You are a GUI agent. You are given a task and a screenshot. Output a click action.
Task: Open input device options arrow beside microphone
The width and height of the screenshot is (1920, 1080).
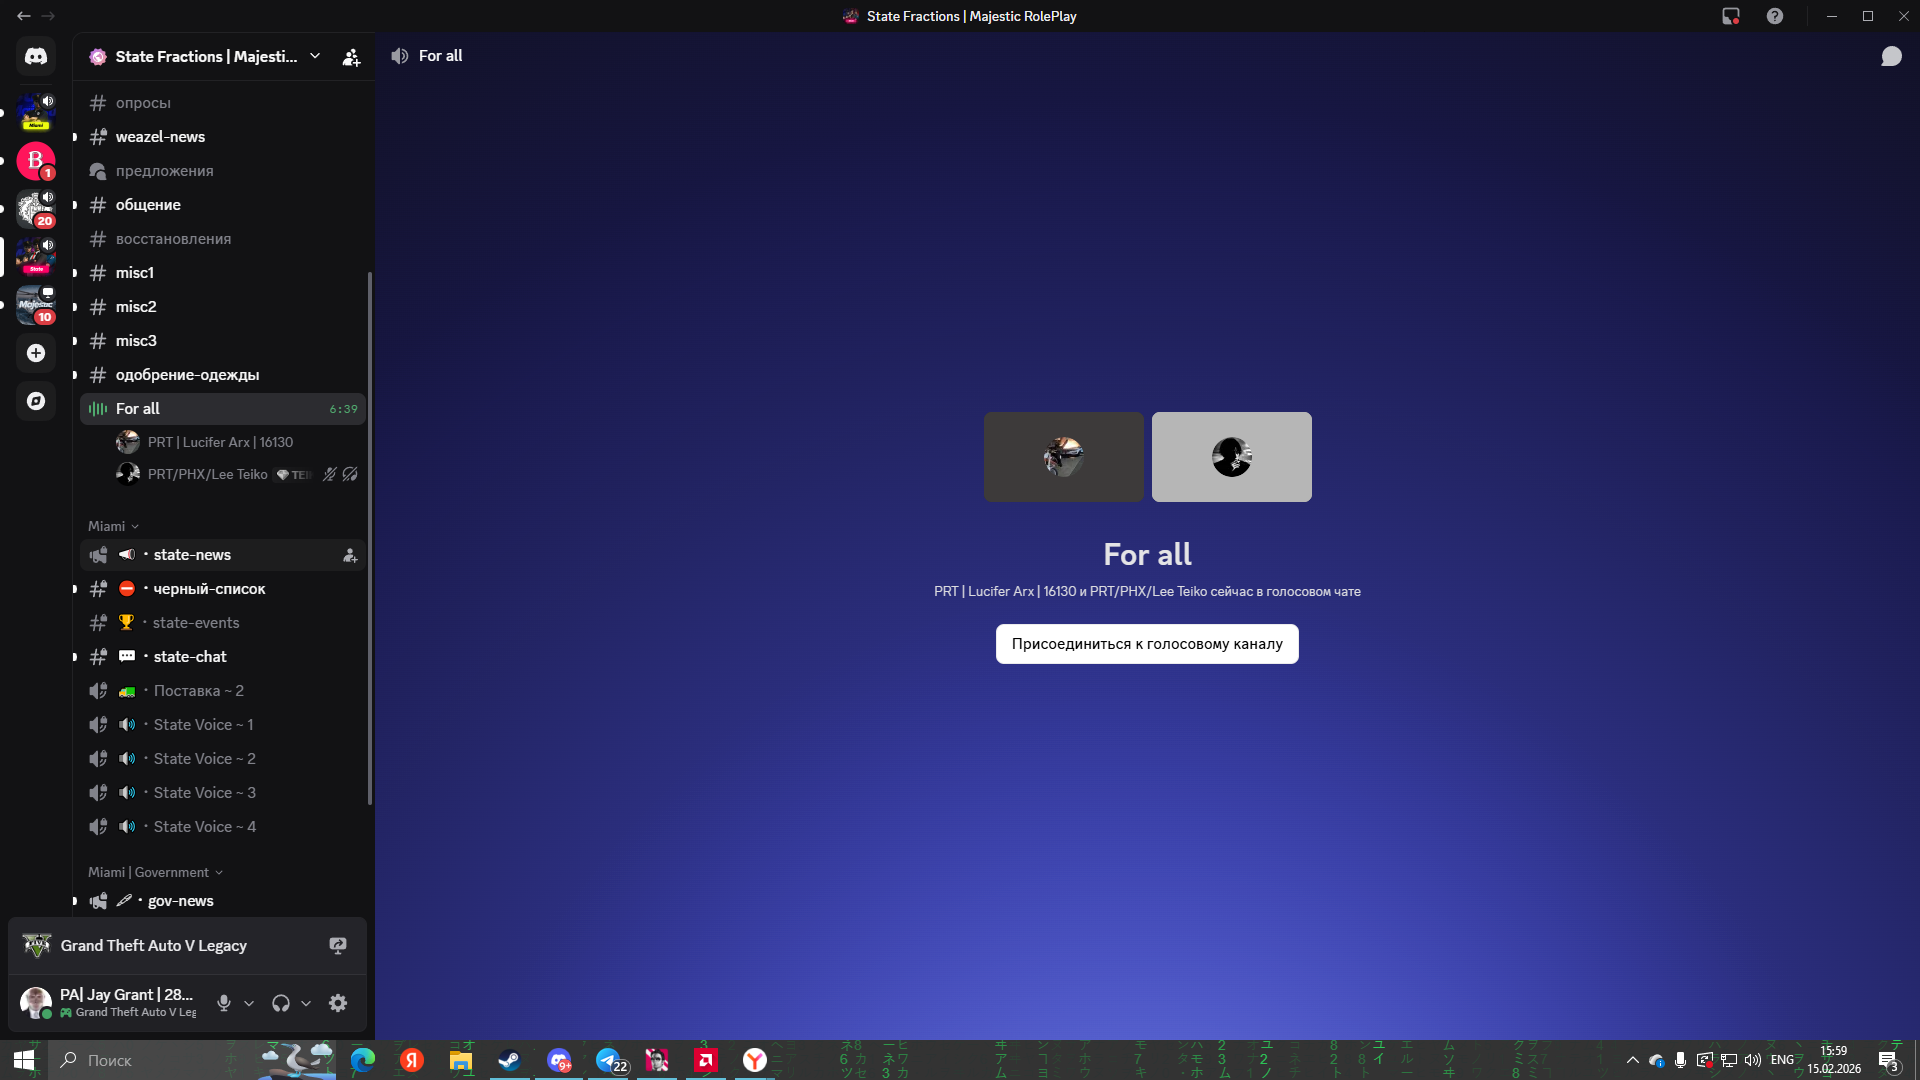249,1003
